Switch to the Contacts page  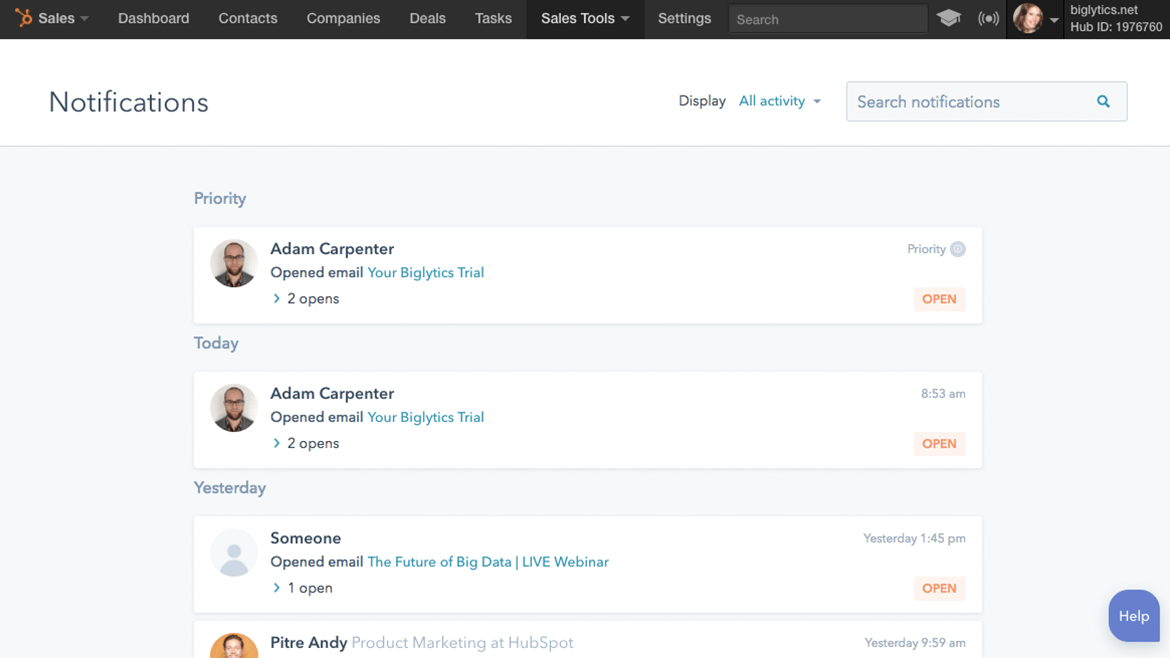pos(247,18)
